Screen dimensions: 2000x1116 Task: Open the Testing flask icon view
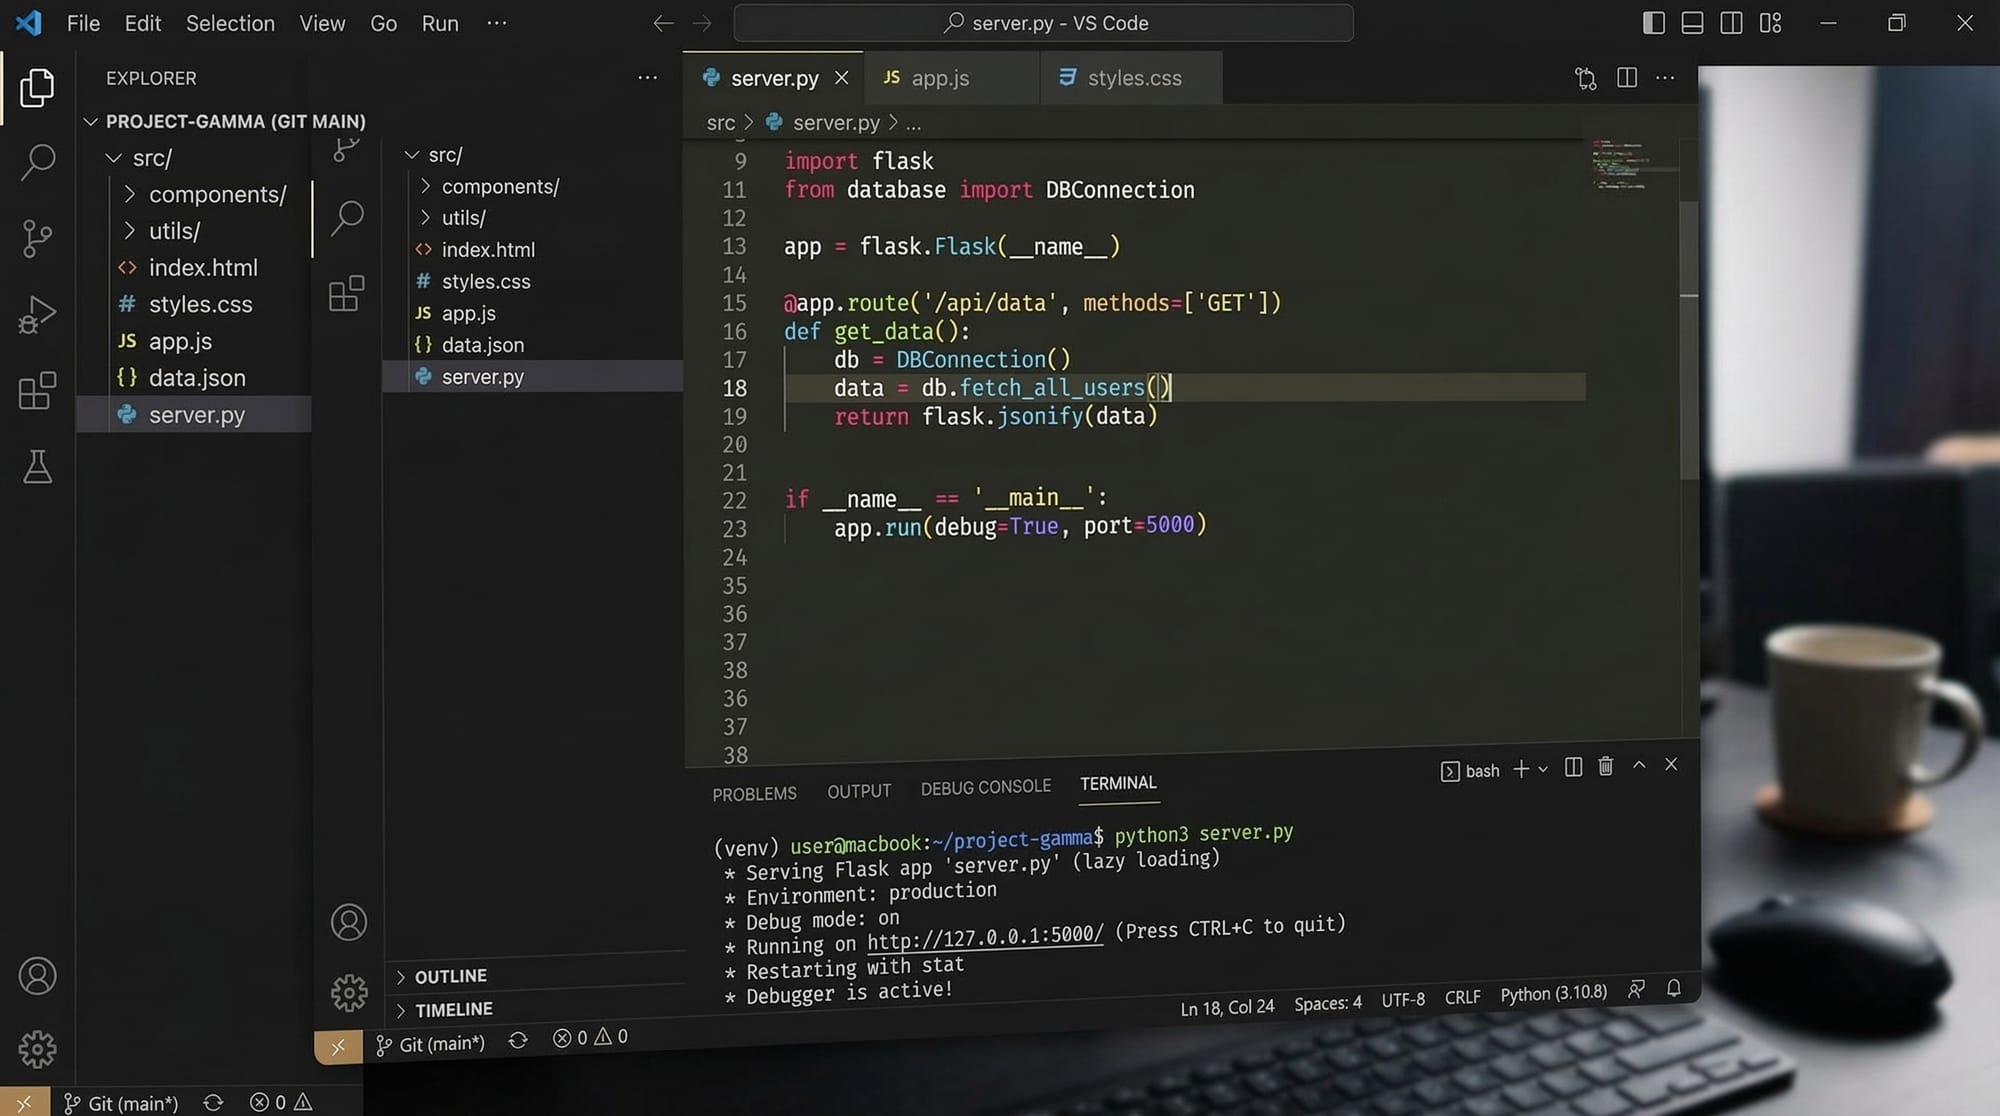37,467
